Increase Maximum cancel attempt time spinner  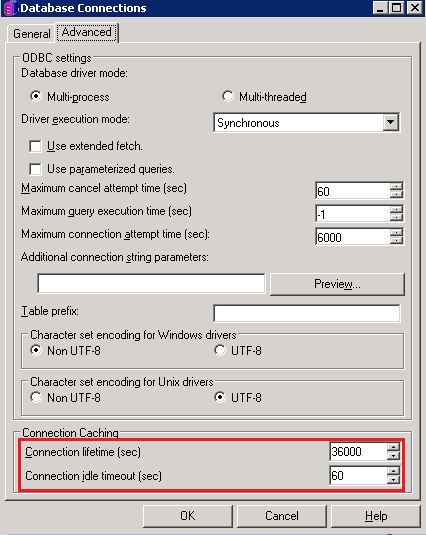[396, 187]
